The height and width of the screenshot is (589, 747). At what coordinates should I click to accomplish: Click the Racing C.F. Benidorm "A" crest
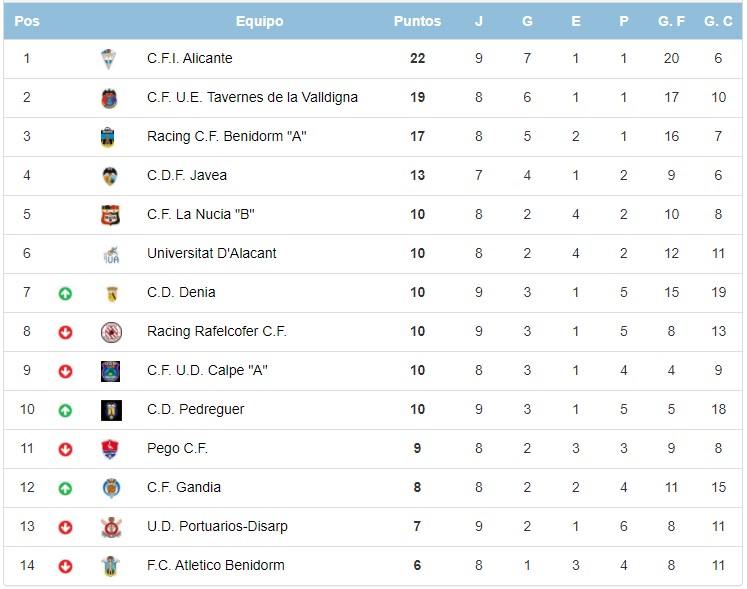(x=110, y=137)
